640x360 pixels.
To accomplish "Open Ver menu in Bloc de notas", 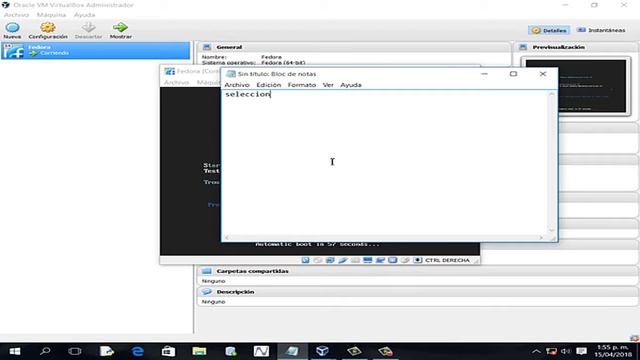I will pyautogui.click(x=328, y=85).
